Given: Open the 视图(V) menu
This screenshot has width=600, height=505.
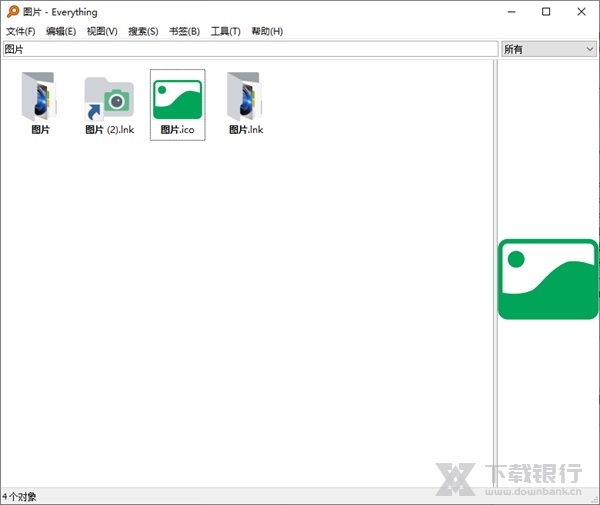Looking at the screenshot, I should click(102, 31).
